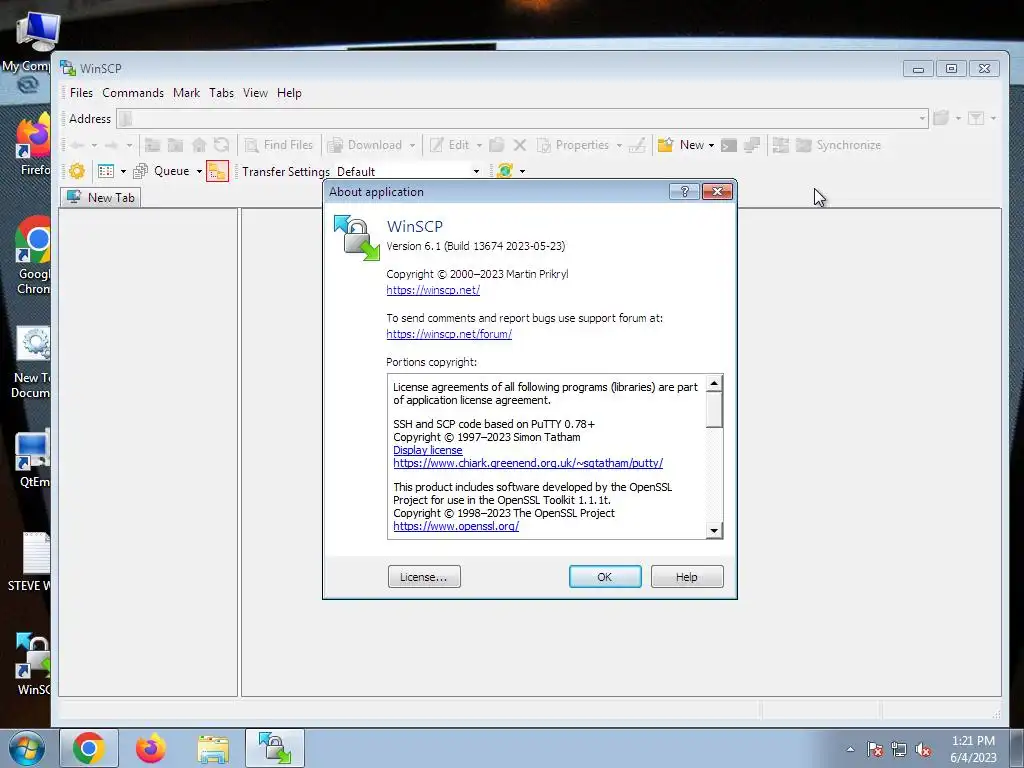This screenshot has height=768, width=1024.
Task: Expand the back history dropdown arrow
Action: tap(94, 145)
